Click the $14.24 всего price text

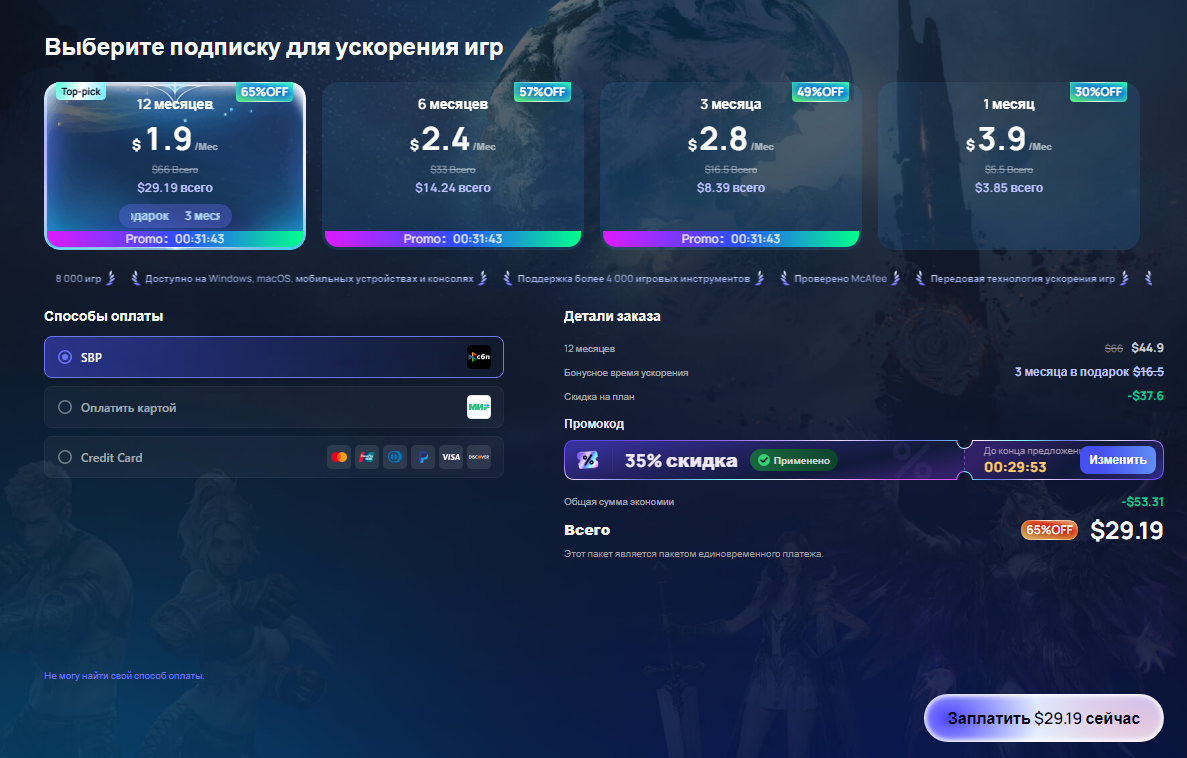click(x=453, y=188)
